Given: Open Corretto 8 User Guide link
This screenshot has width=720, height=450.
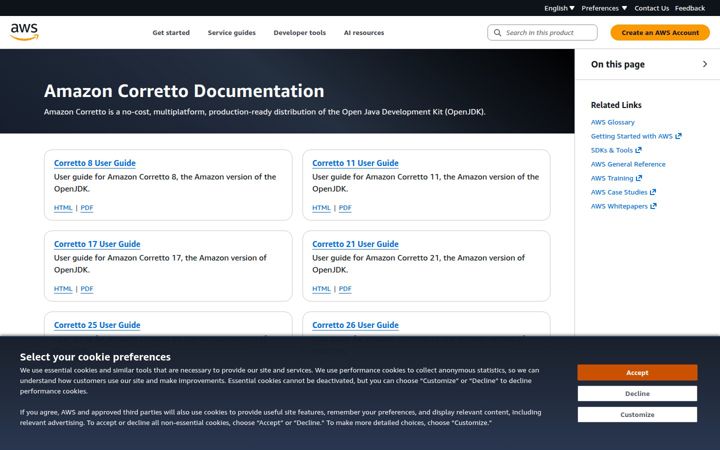Looking at the screenshot, I should [95, 163].
